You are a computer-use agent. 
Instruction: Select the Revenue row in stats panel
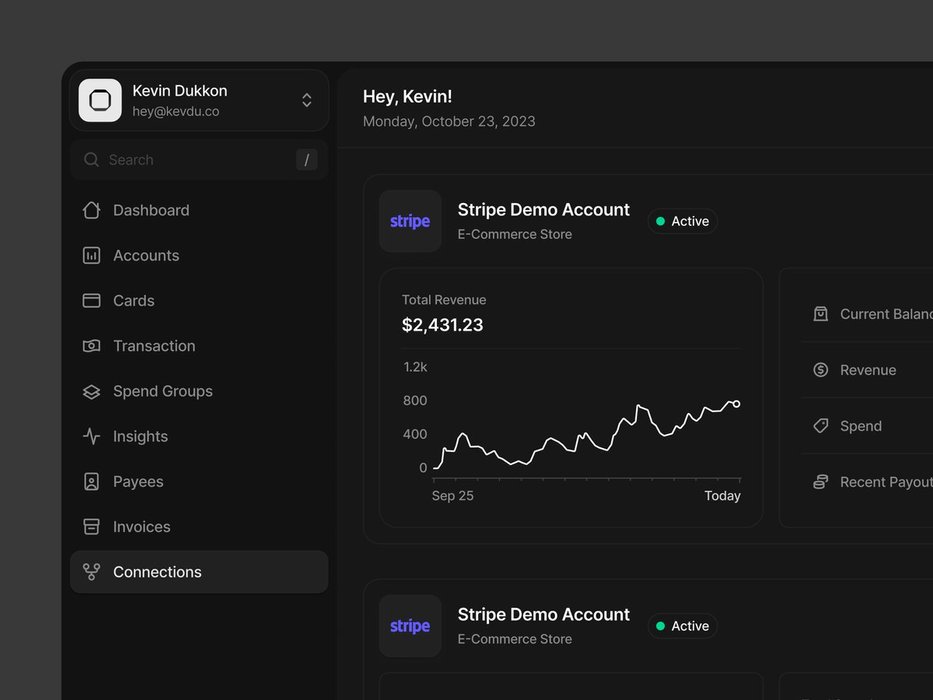click(x=866, y=370)
